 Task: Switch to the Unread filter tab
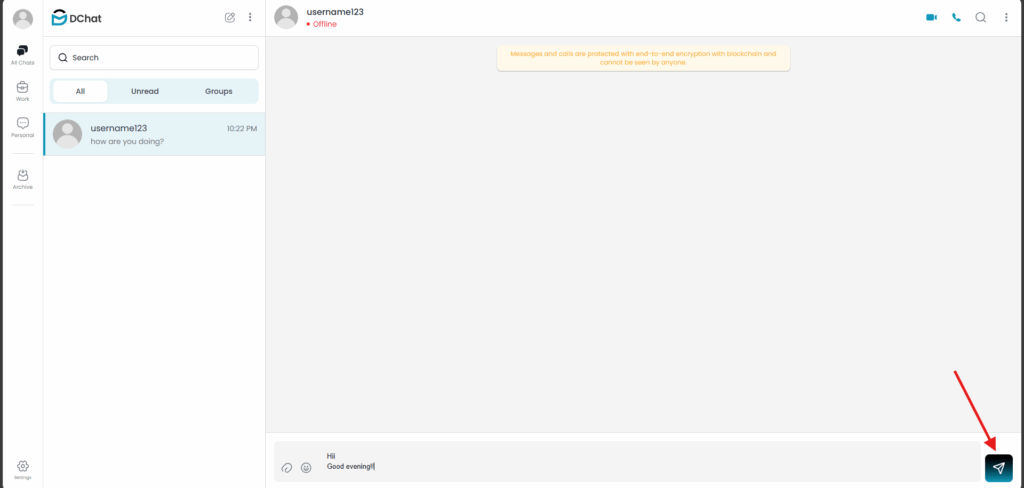(145, 91)
